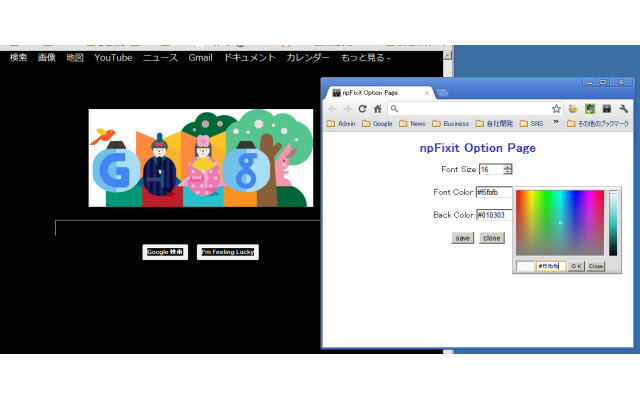The width and height of the screenshot is (640, 400).
Task: Open 検索 in Google top bar
Action: click(18, 58)
